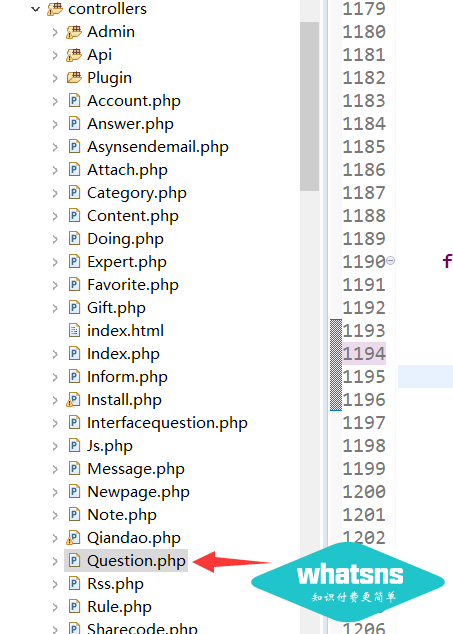
Task: Click the Account.php file icon
Action: point(74,100)
